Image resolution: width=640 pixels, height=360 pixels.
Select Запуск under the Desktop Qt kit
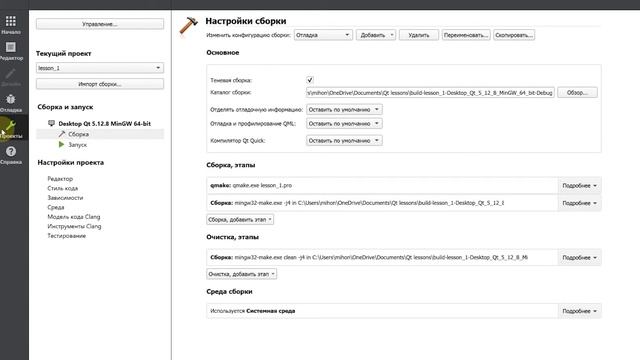pos(78,144)
